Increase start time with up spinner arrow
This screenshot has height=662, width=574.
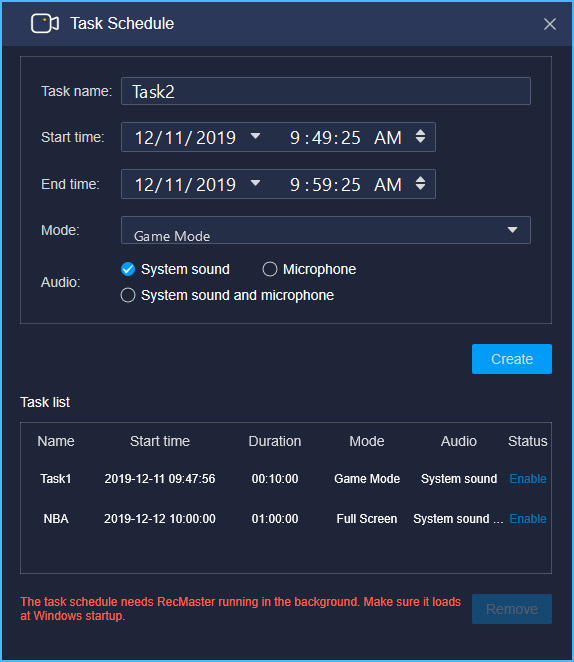(420, 132)
